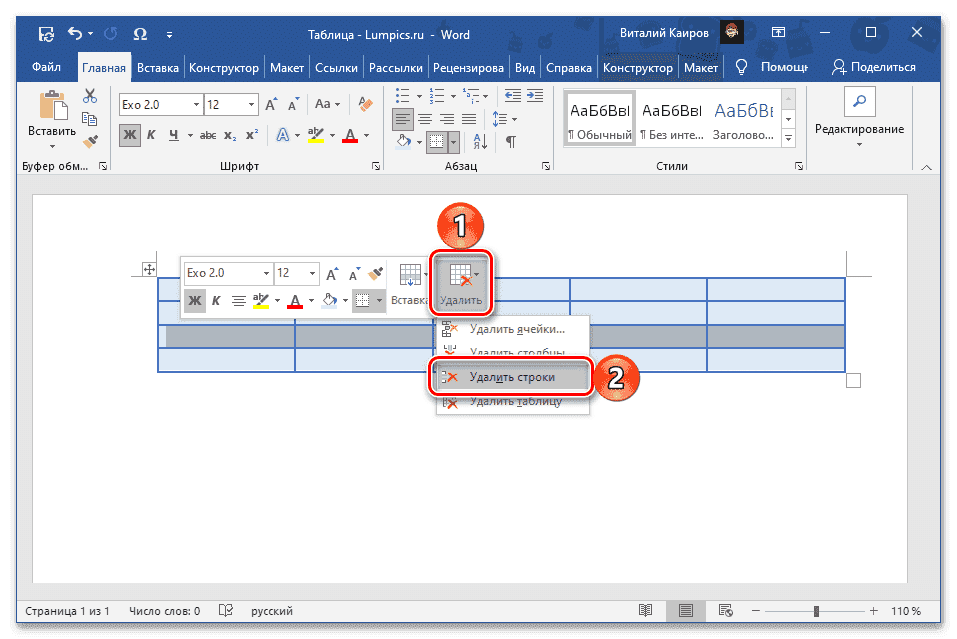This screenshot has height=639, width=957.
Task: Choose Удалить строки from the menu
Action: pos(511,377)
